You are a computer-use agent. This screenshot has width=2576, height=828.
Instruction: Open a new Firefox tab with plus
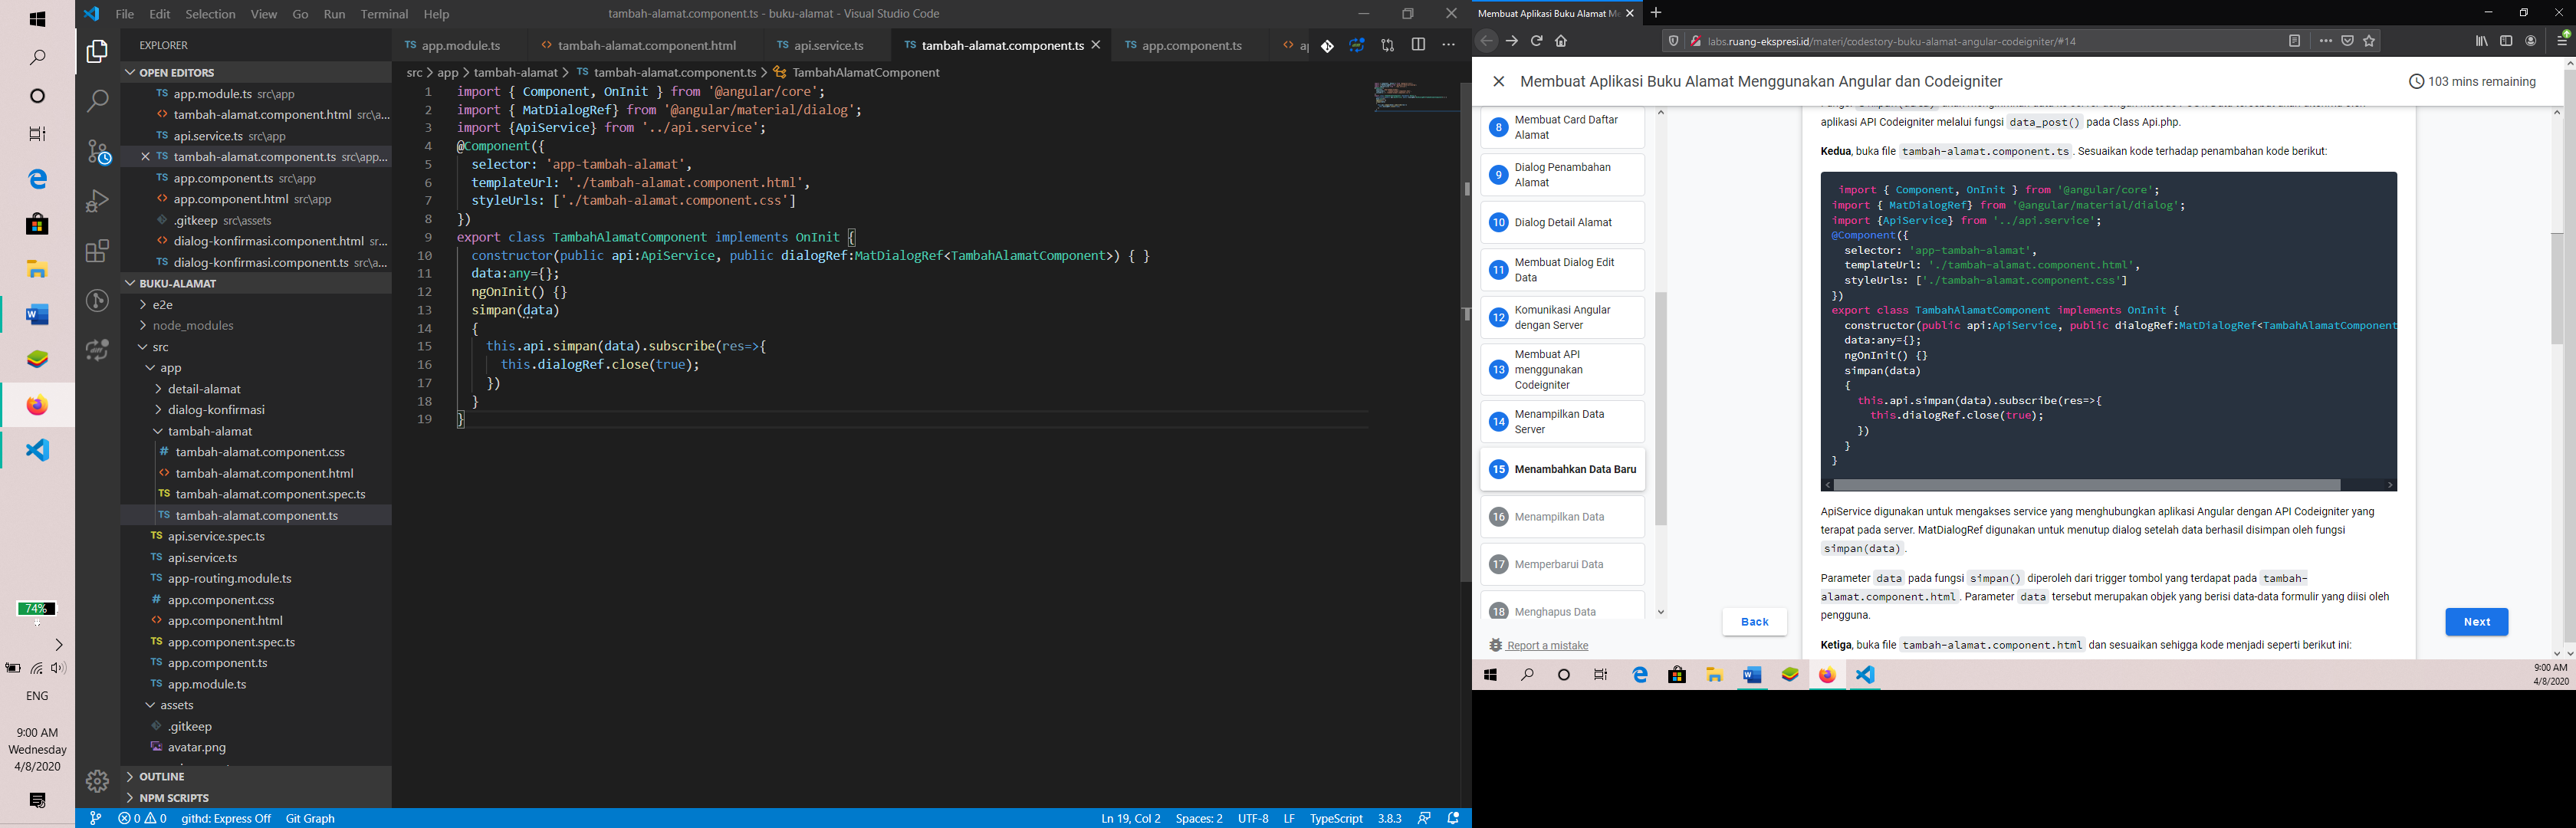[1656, 13]
